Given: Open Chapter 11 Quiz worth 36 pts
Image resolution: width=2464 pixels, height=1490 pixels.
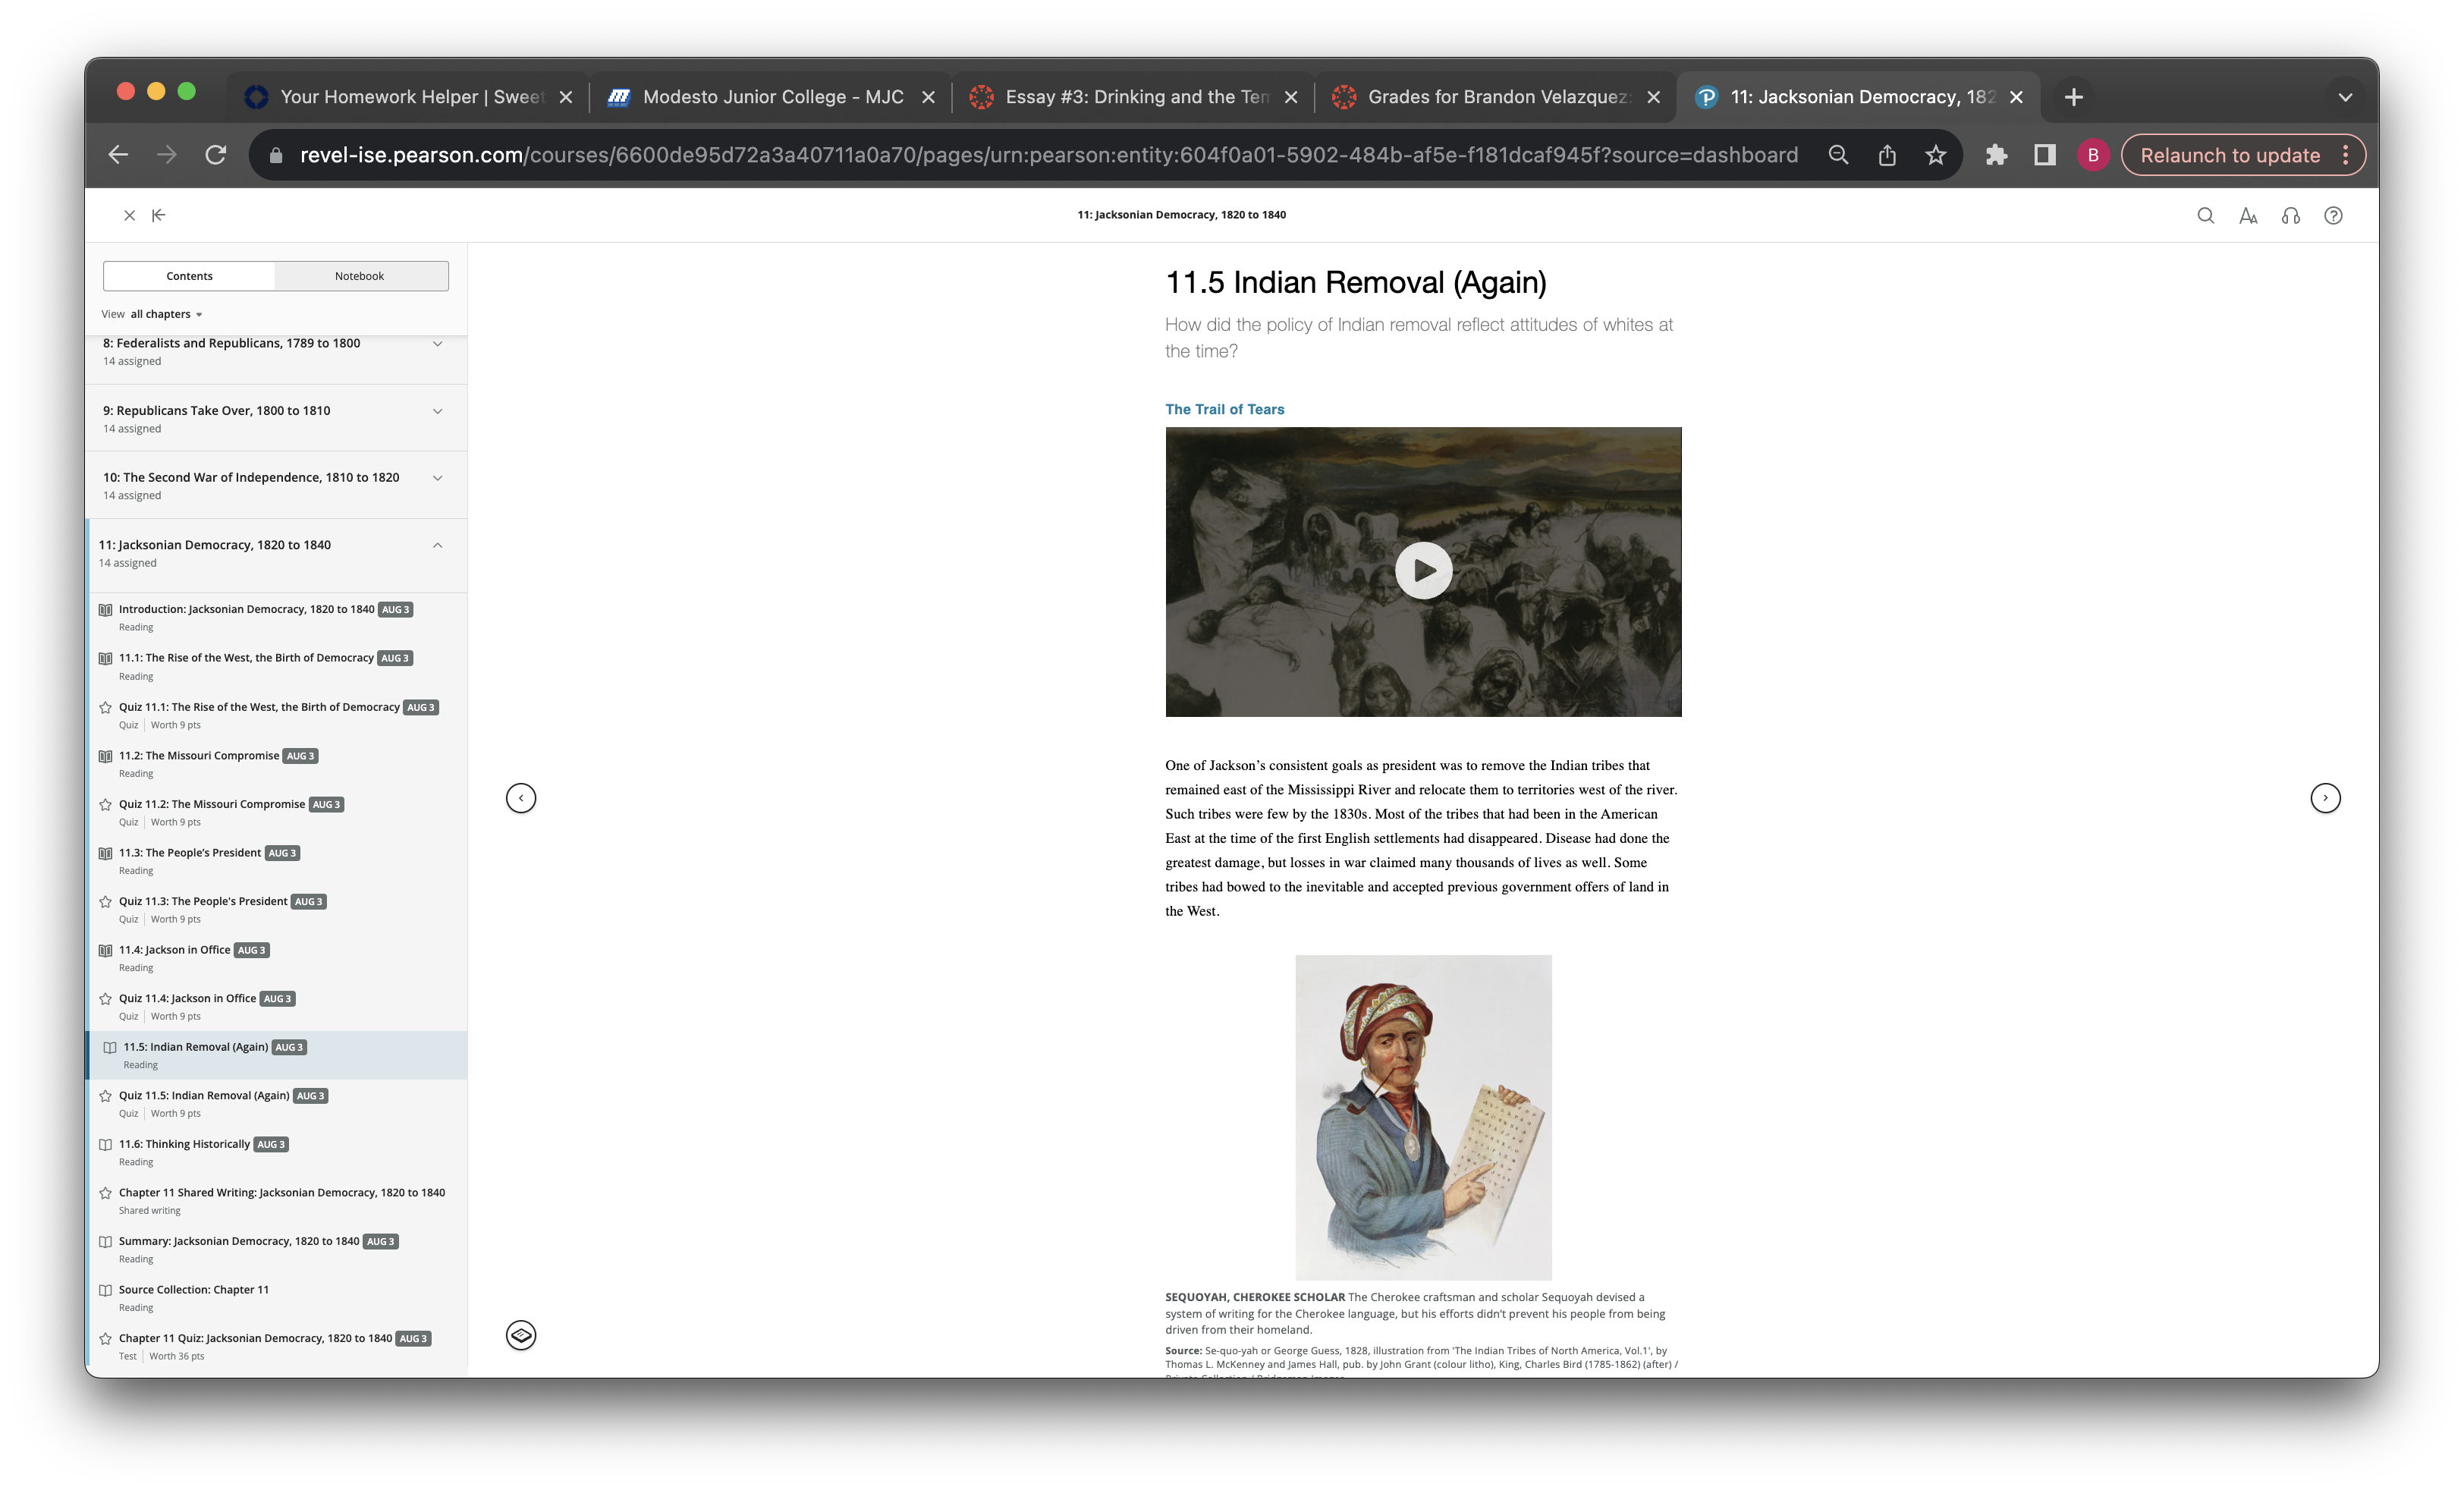Looking at the screenshot, I should click(255, 1339).
